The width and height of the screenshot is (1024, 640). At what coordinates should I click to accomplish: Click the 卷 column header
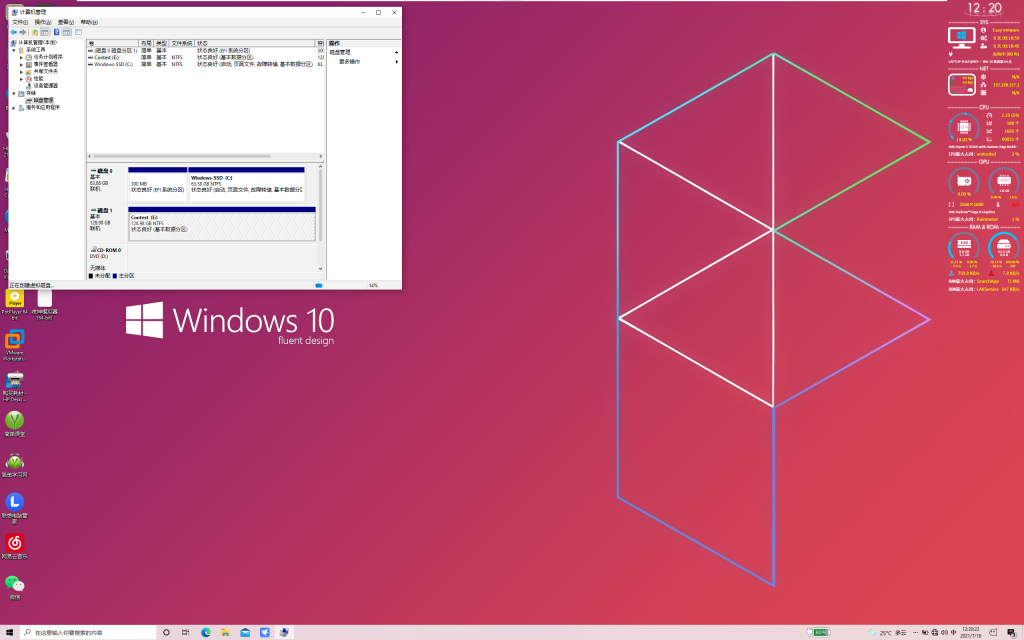[113, 43]
